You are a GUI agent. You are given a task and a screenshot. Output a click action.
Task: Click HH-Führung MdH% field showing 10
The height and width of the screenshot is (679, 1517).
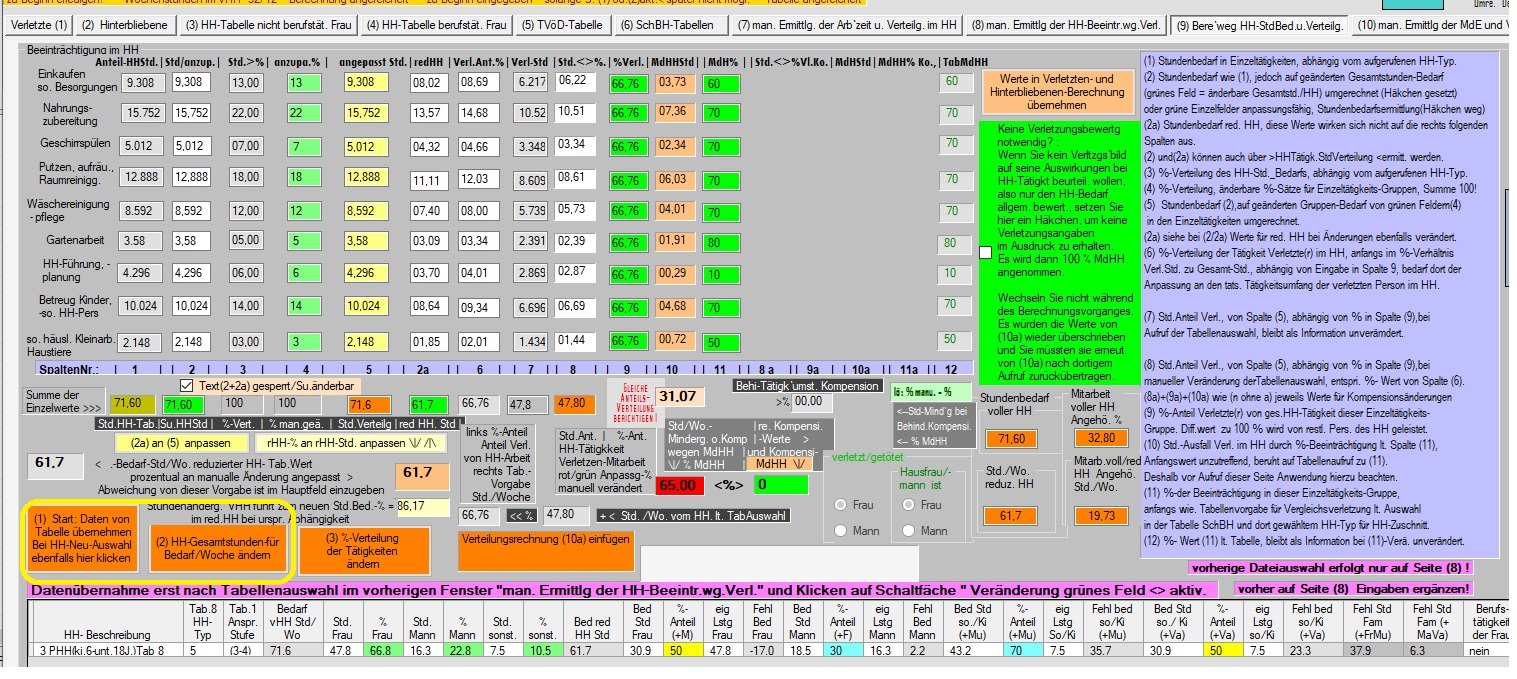pyautogui.click(x=720, y=273)
